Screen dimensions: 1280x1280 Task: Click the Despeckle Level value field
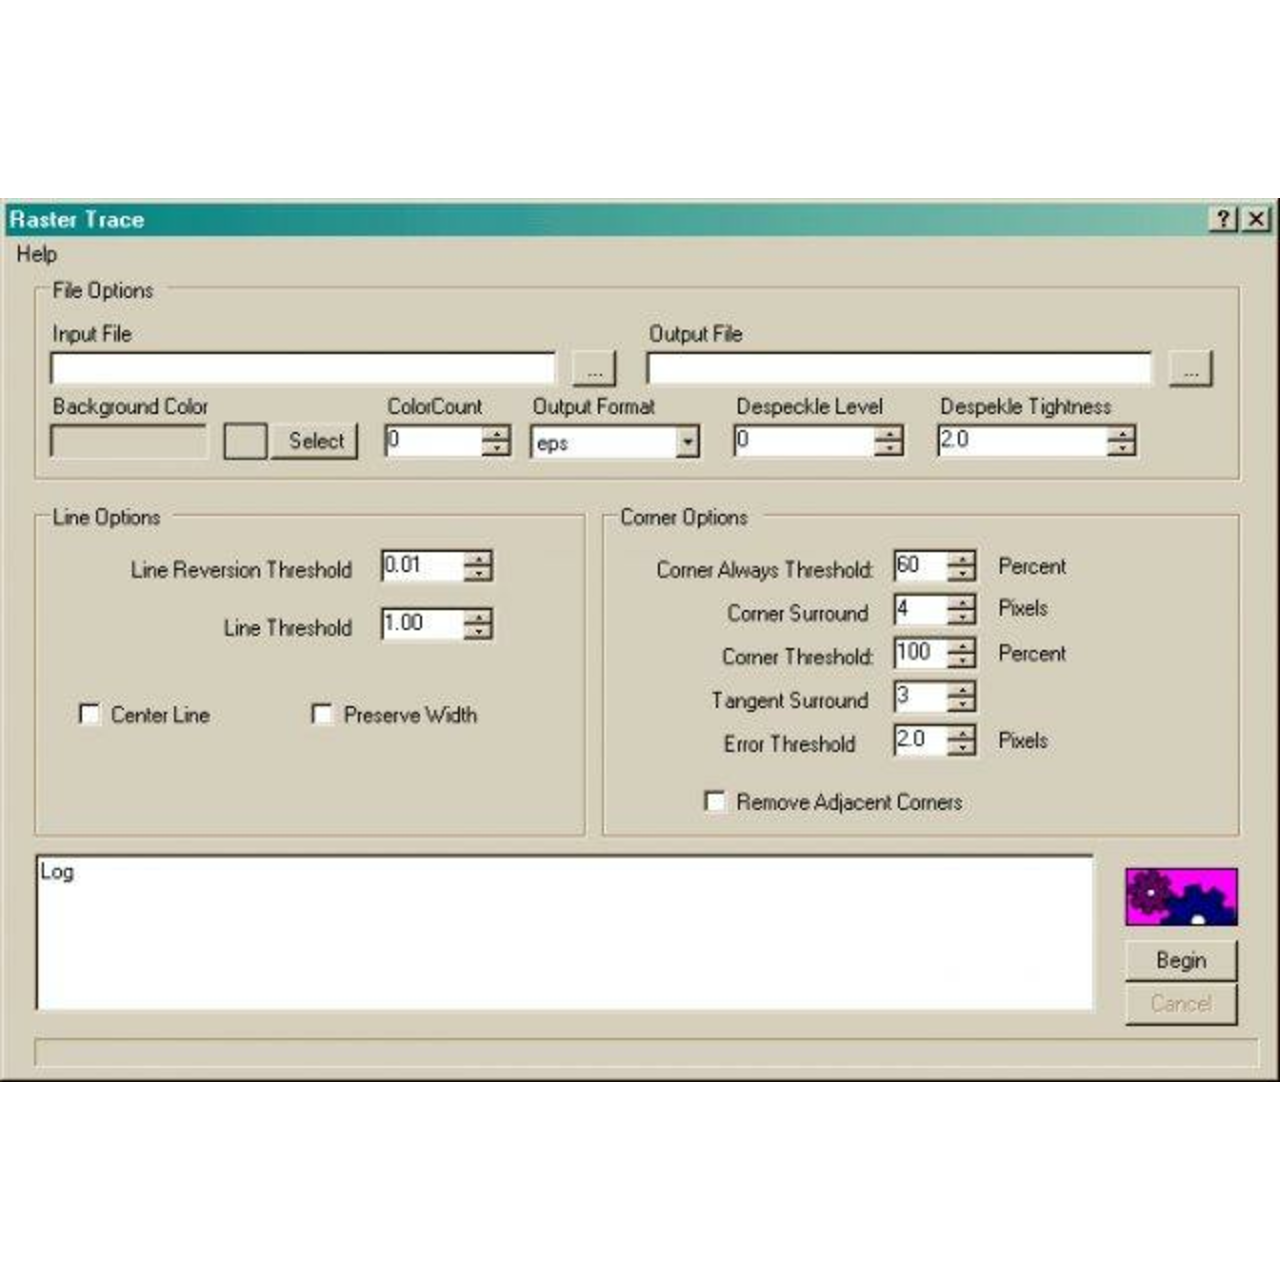(804, 441)
